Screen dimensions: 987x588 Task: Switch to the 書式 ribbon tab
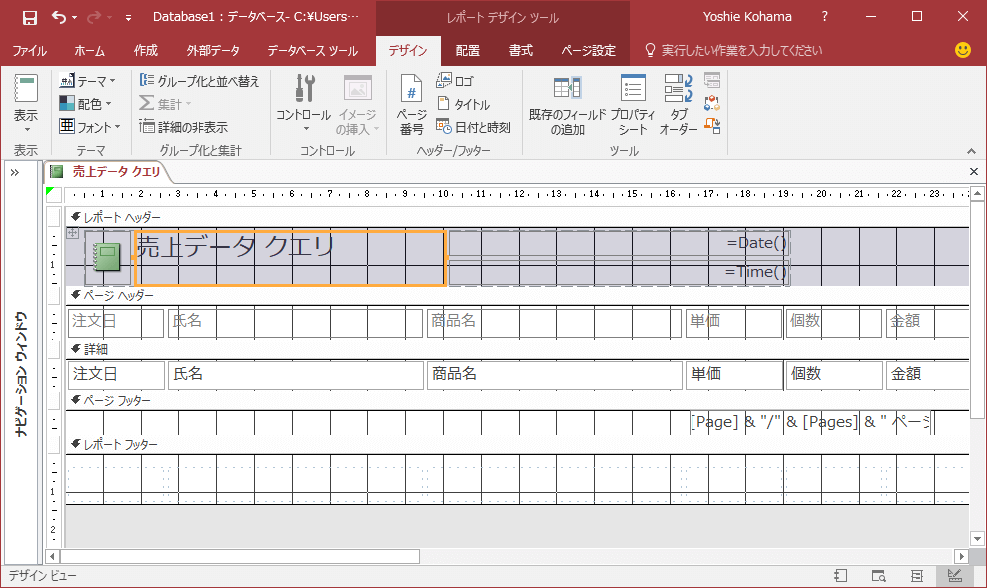[521, 50]
